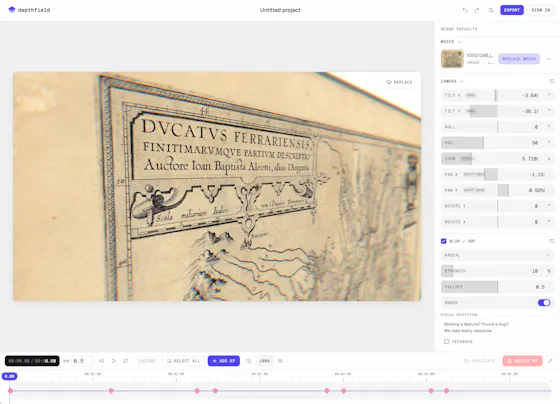The width and height of the screenshot is (560, 404).
Task: Click the timecode display
Action: 32,361
